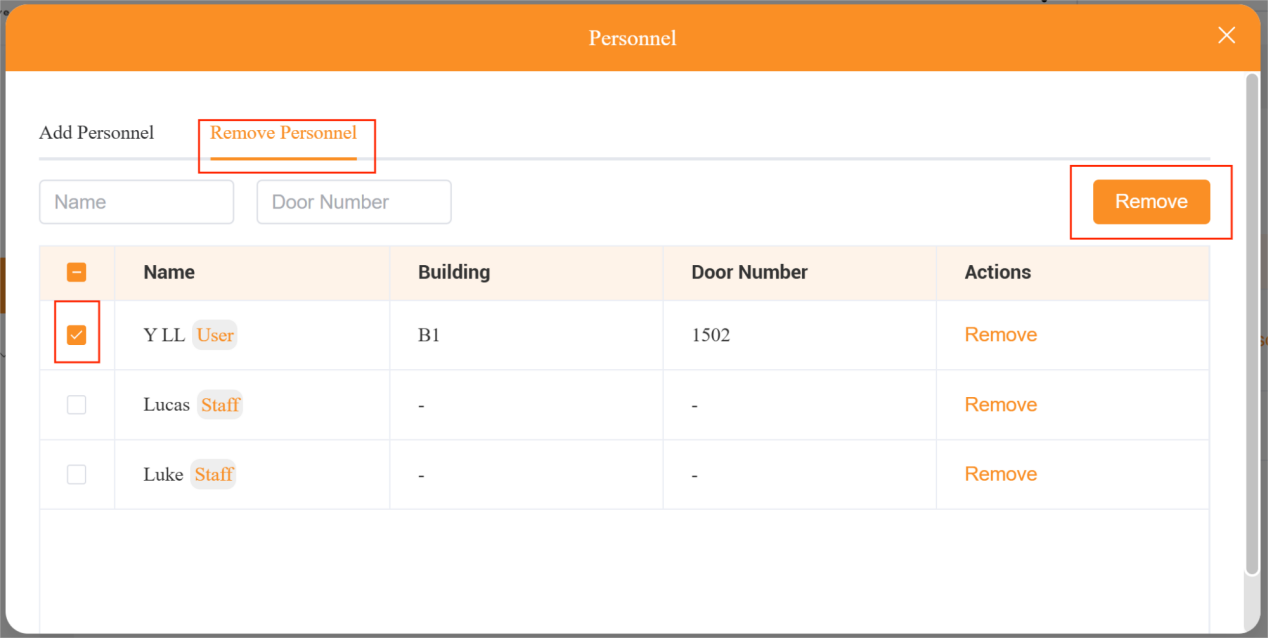Viewport: 1268px width, 638px height.
Task: Uncheck the checkbox for Y LL
Action: pyautogui.click(x=76, y=335)
